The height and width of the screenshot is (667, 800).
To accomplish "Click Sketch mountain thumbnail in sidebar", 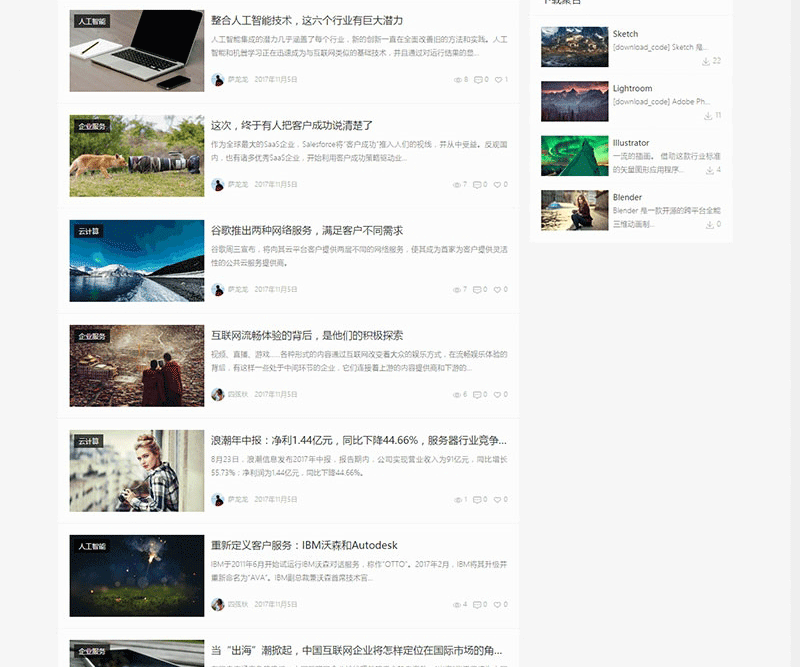I will [574, 47].
